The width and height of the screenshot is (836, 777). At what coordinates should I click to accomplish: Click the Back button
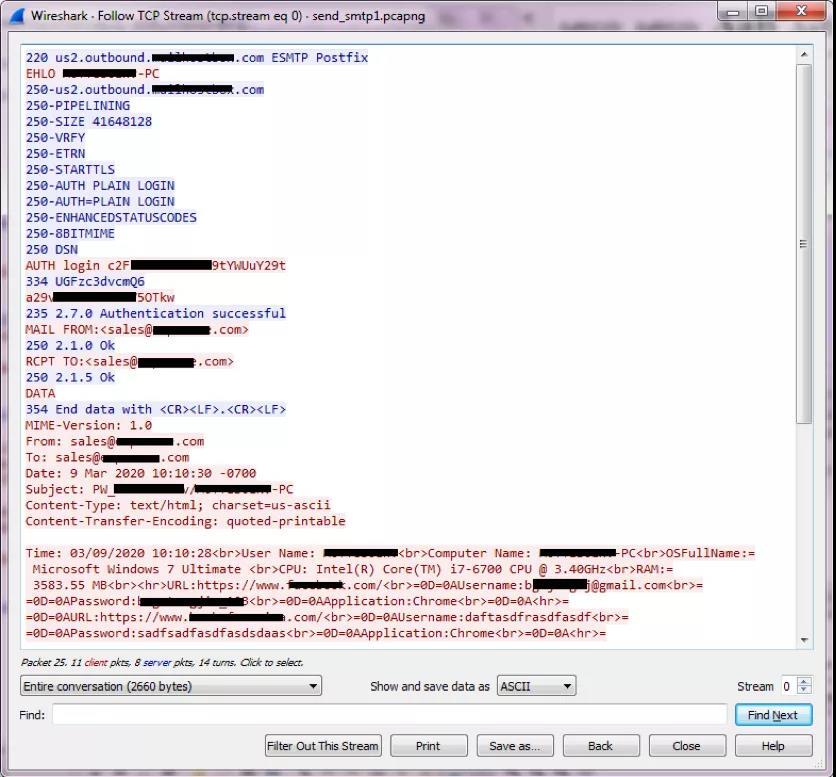coord(600,746)
